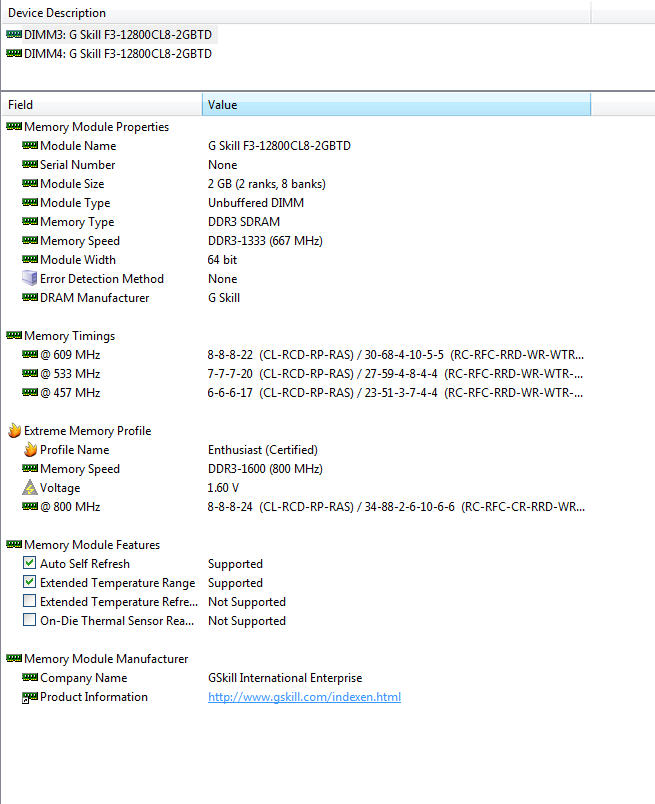
Task: Select the '2 GB (2 ranks, 8 banks)' value
Action: pos(267,184)
